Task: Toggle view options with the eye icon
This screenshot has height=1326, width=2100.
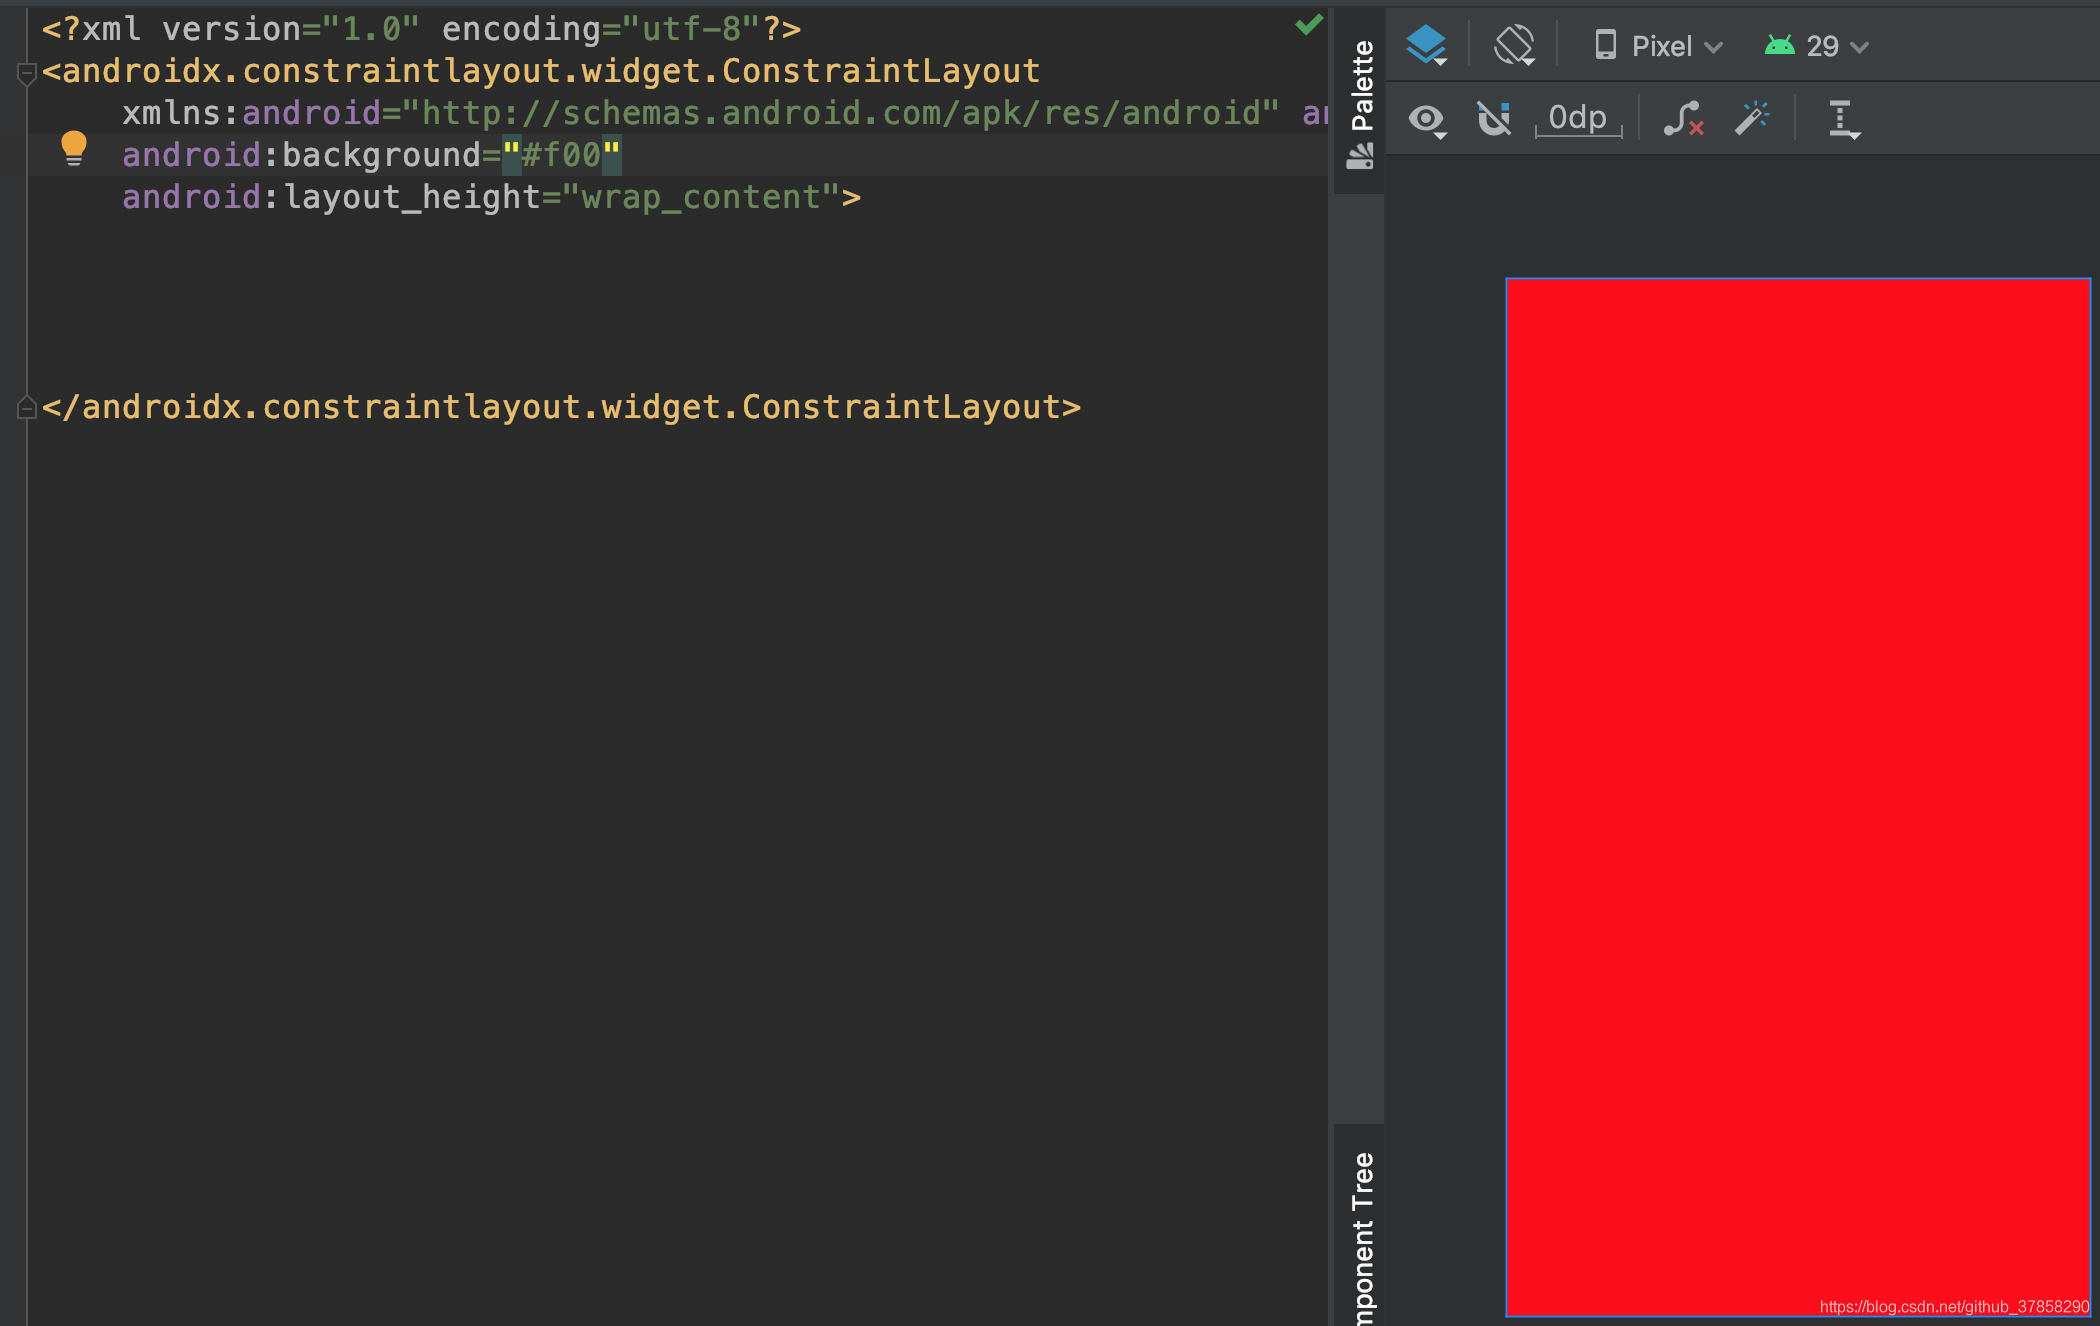Action: click(x=1427, y=120)
